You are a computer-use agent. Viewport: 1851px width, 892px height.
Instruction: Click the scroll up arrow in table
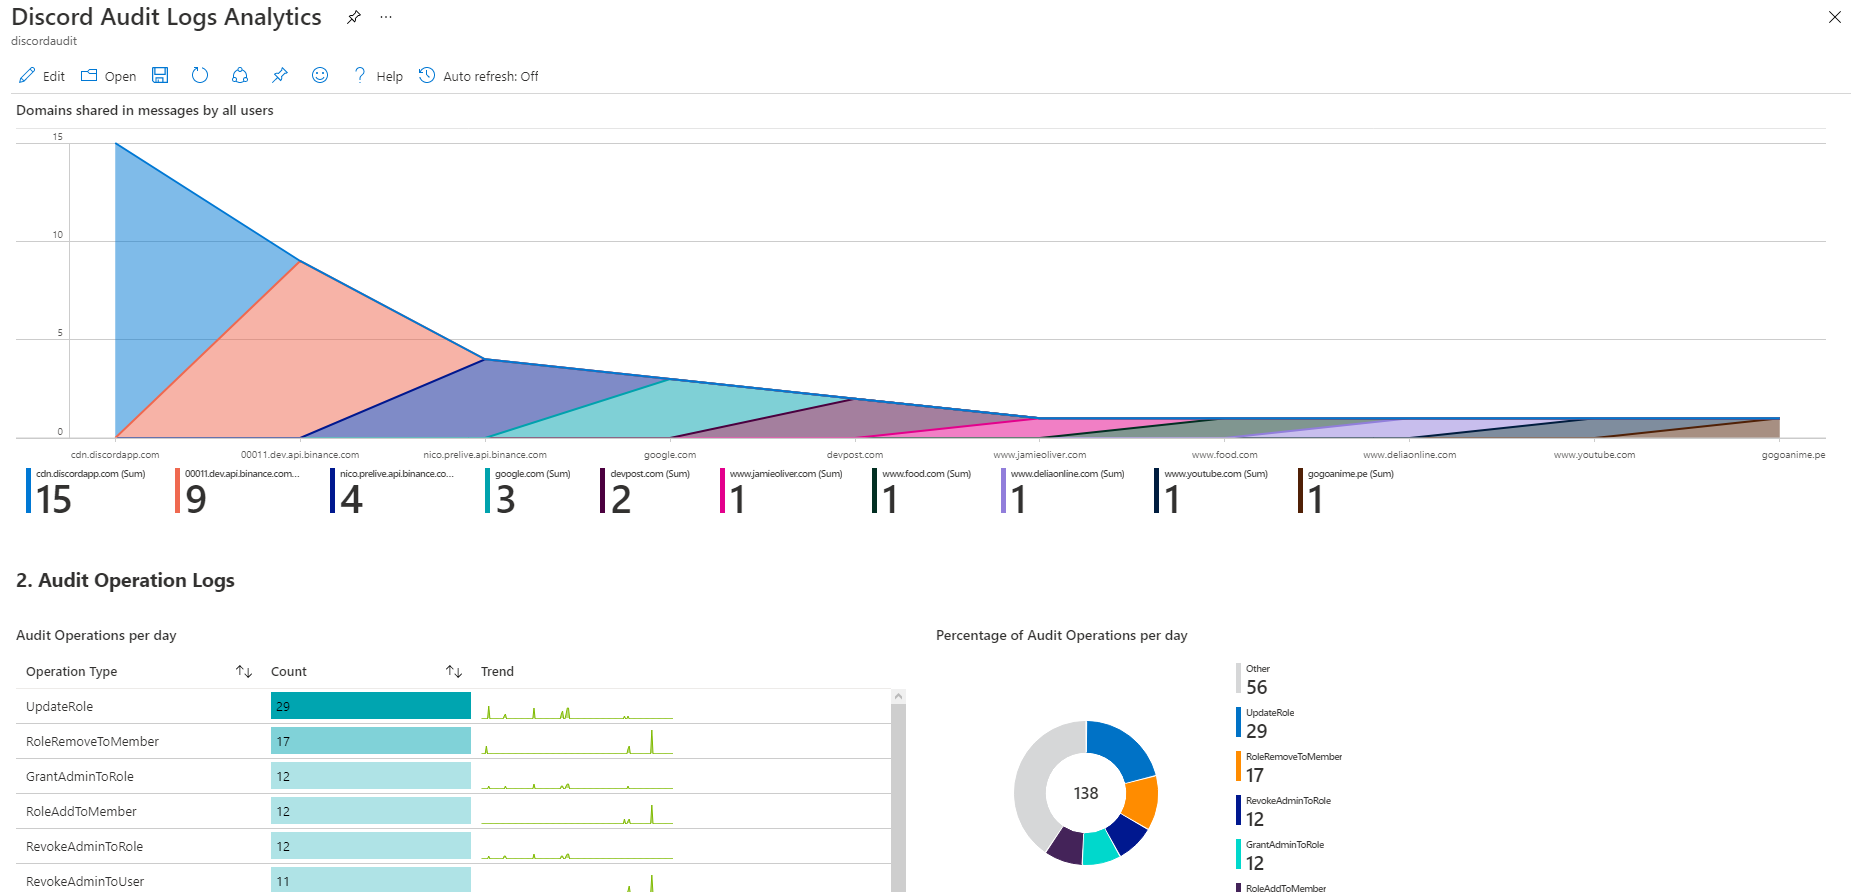[898, 696]
